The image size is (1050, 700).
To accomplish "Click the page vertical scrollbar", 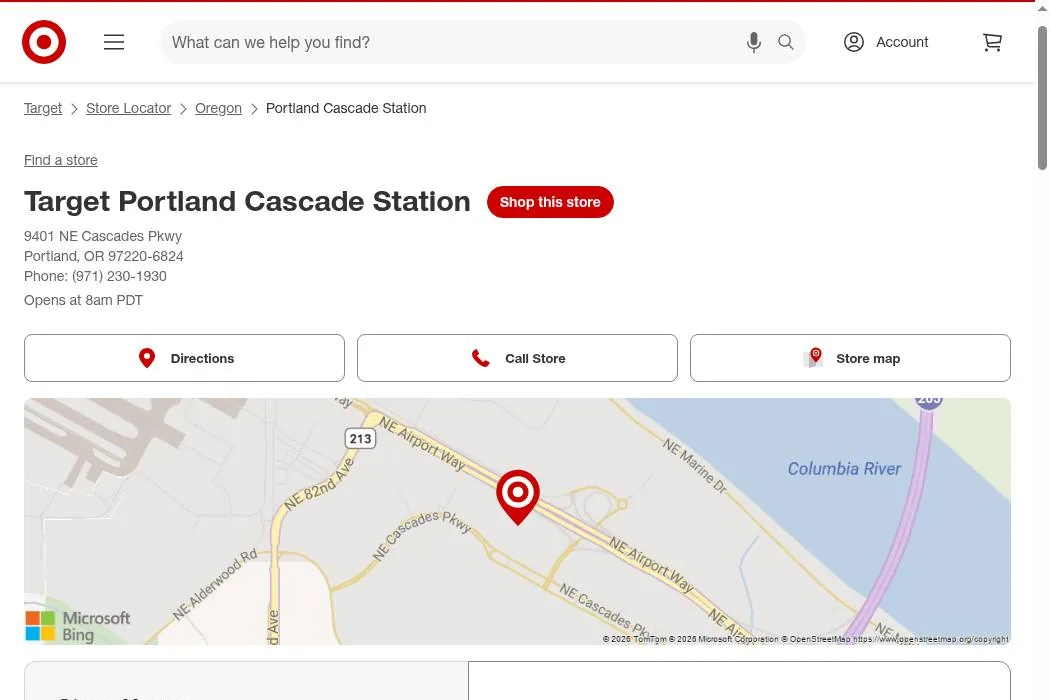I will pos(1042,97).
